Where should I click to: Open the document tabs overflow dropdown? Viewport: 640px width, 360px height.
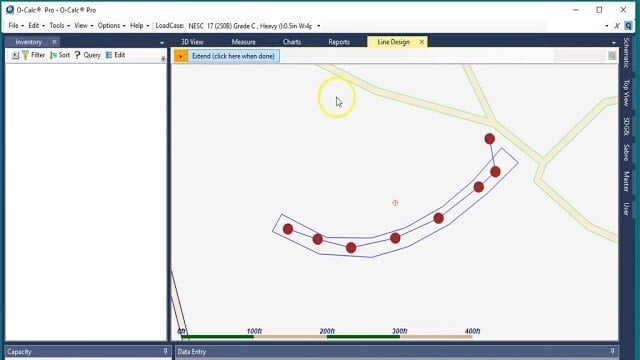[614, 43]
